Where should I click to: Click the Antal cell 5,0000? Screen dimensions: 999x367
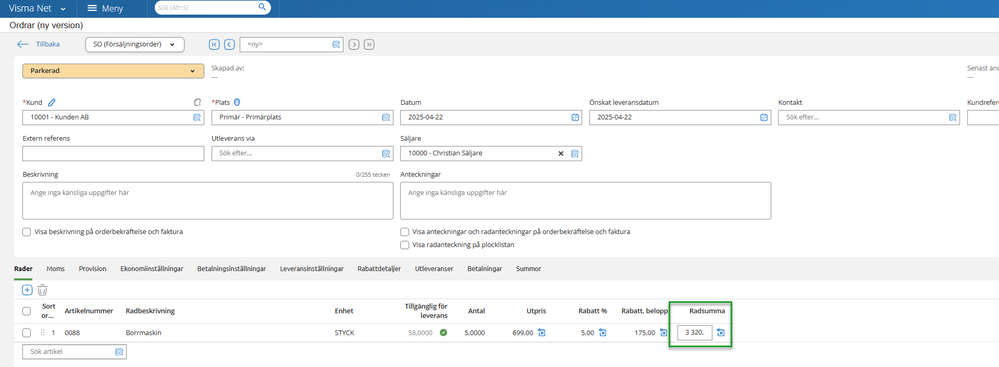click(x=474, y=333)
